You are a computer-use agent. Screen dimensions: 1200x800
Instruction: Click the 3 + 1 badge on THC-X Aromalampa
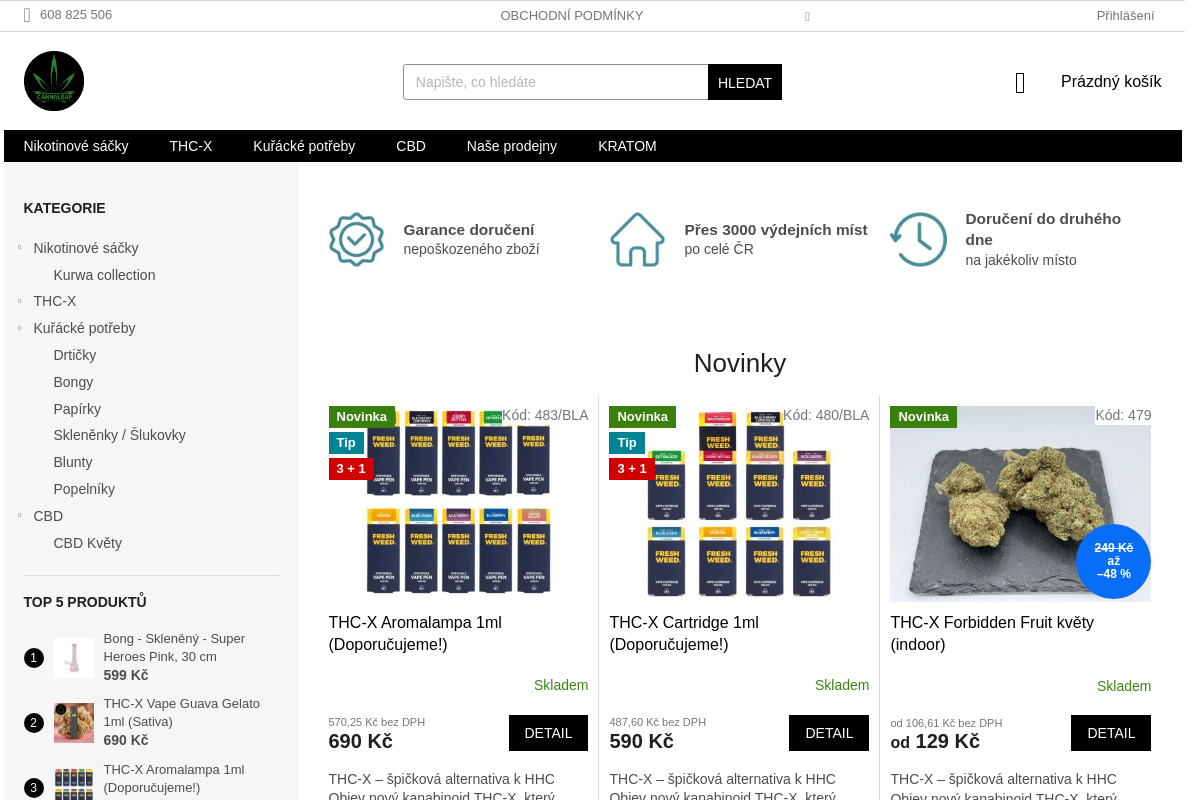point(351,469)
